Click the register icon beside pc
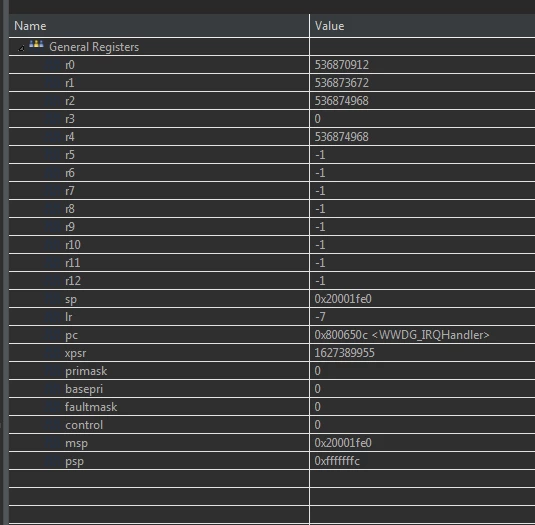This screenshot has width=535, height=525. pyautogui.click(x=53, y=335)
